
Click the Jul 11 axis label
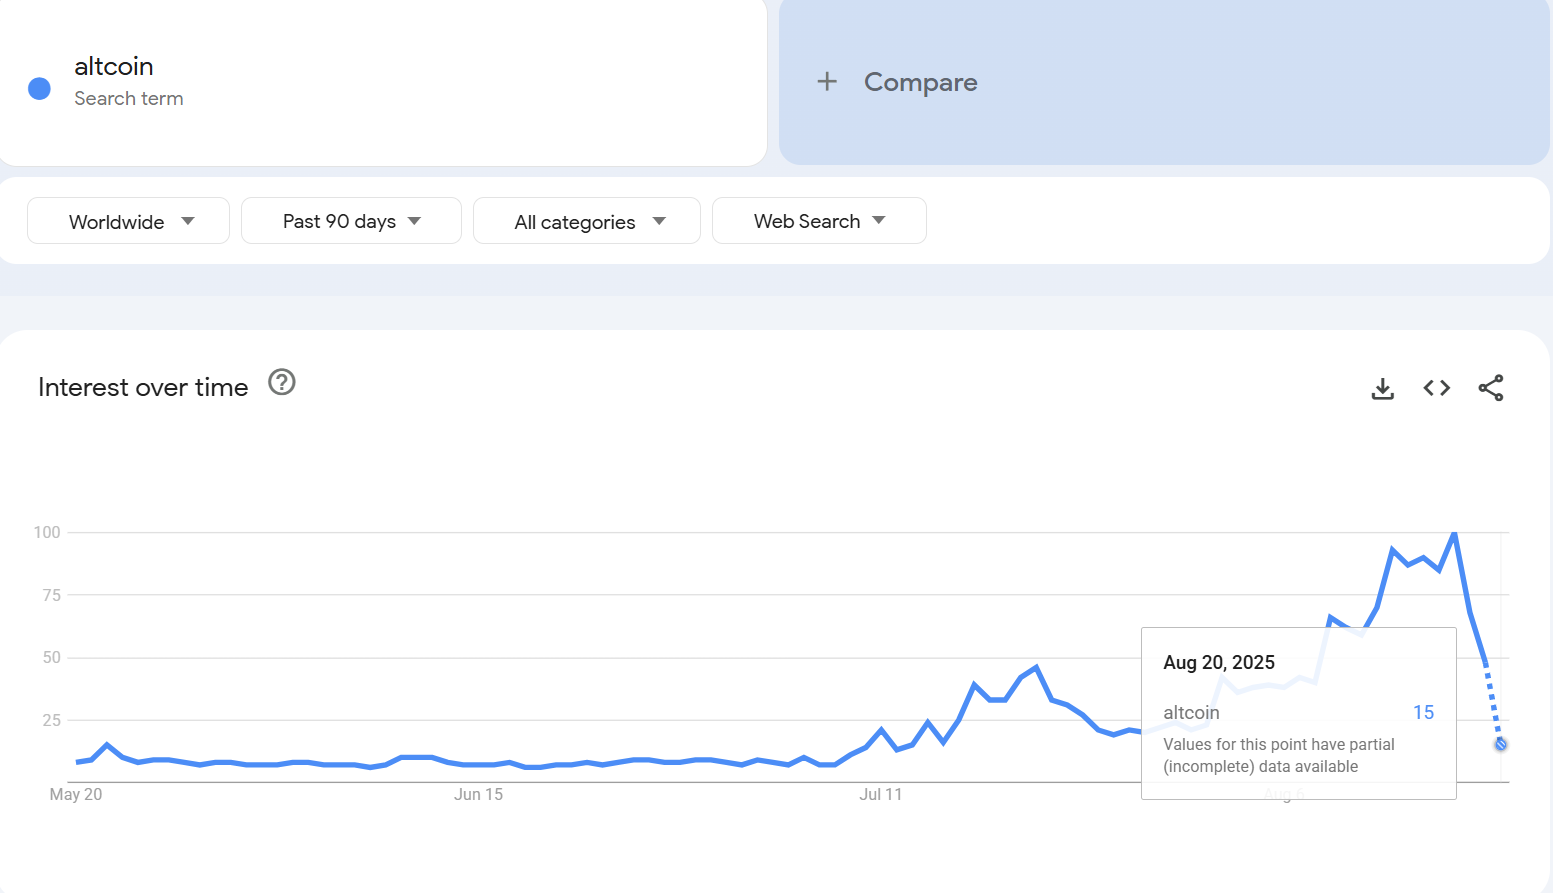(x=880, y=794)
